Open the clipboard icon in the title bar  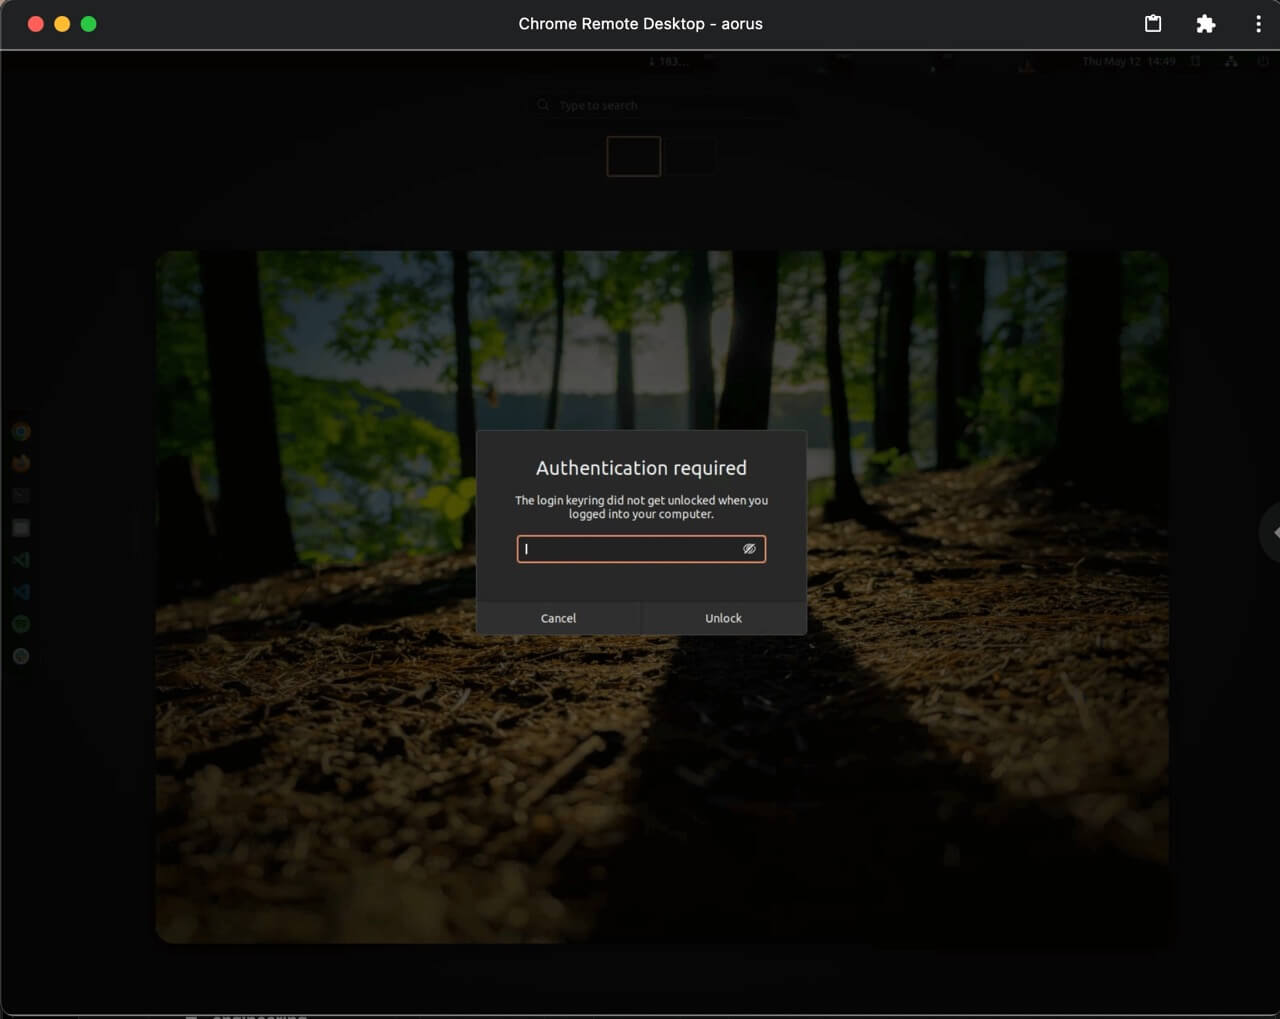(x=1153, y=24)
